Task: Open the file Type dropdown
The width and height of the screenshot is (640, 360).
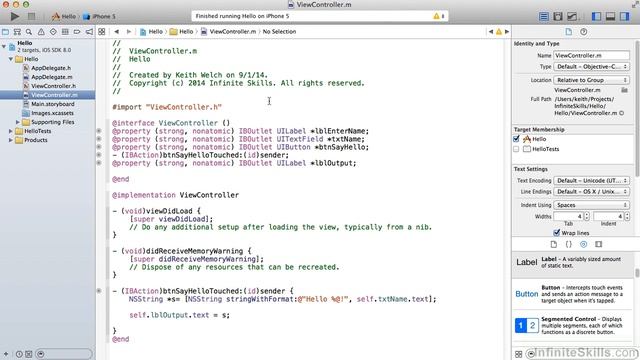Action: point(591,67)
